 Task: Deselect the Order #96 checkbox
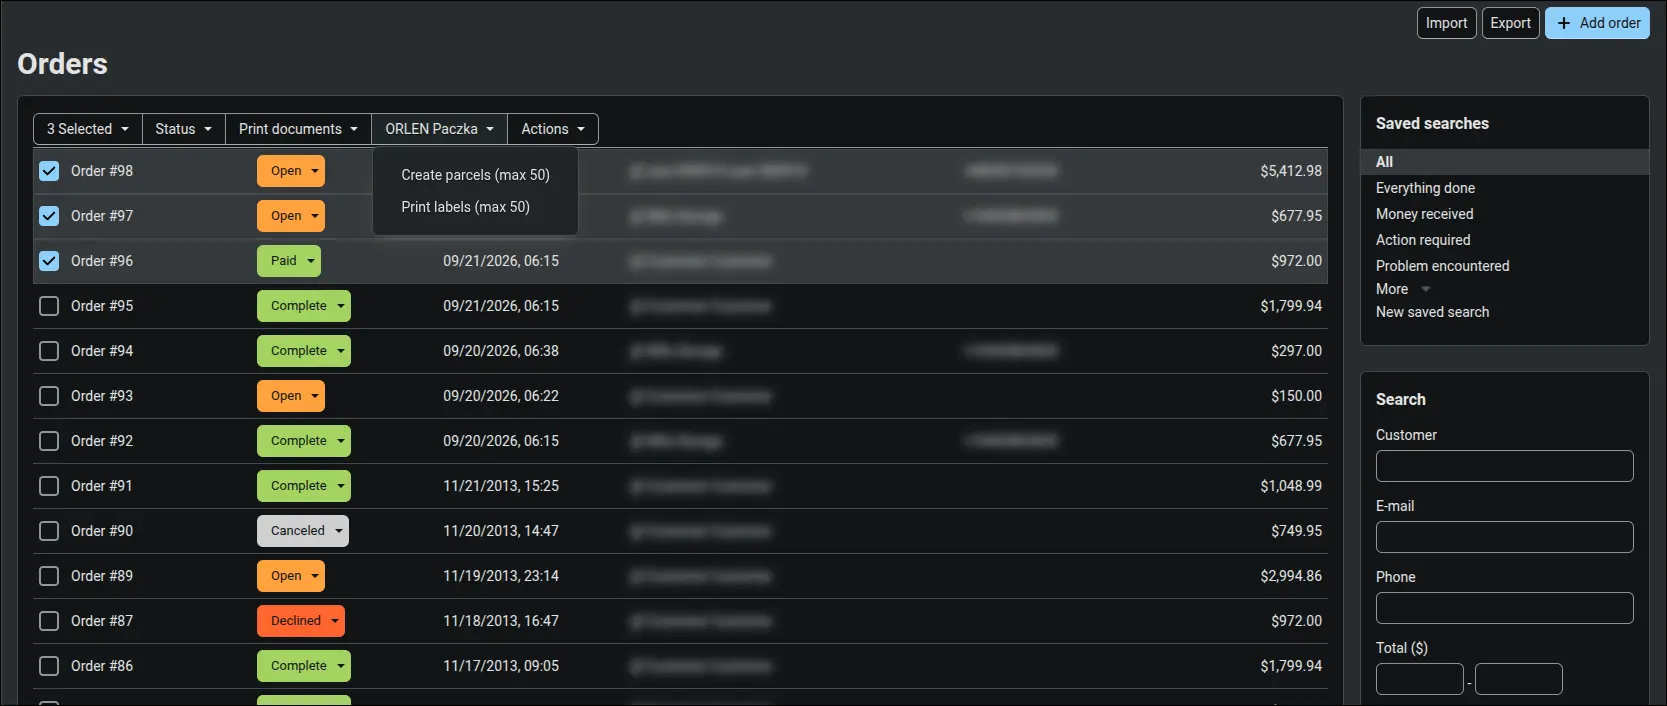pos(49,261)
